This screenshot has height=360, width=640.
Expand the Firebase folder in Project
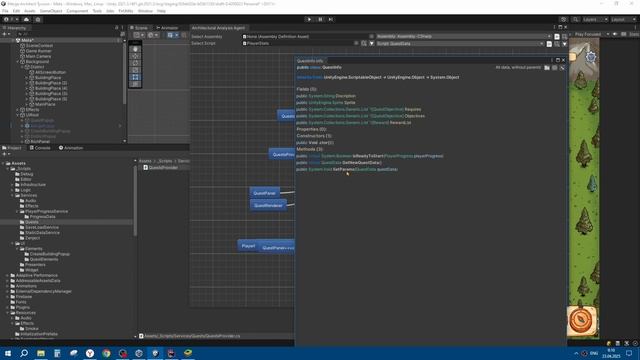pos(8,297)
